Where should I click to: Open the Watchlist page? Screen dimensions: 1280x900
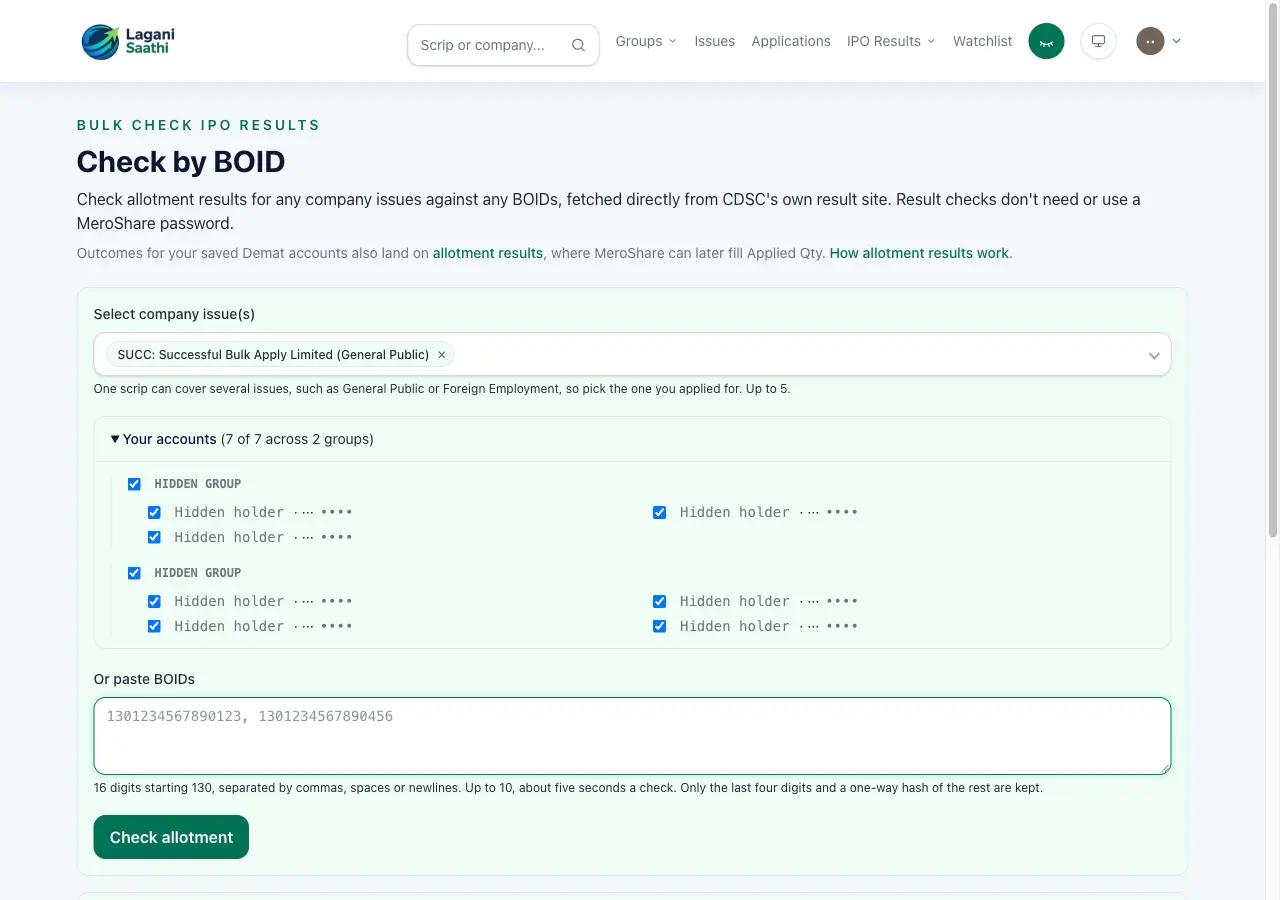pos(982,41)
